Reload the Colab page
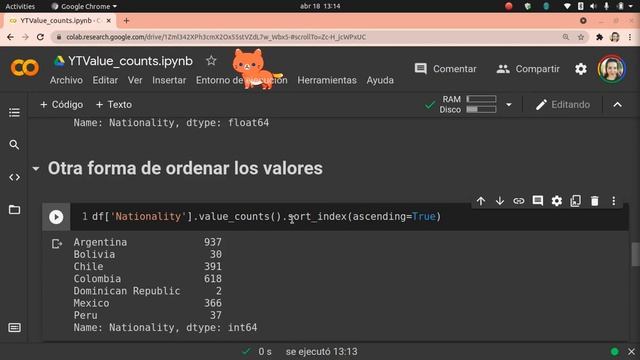 click(x=40, y=37)
